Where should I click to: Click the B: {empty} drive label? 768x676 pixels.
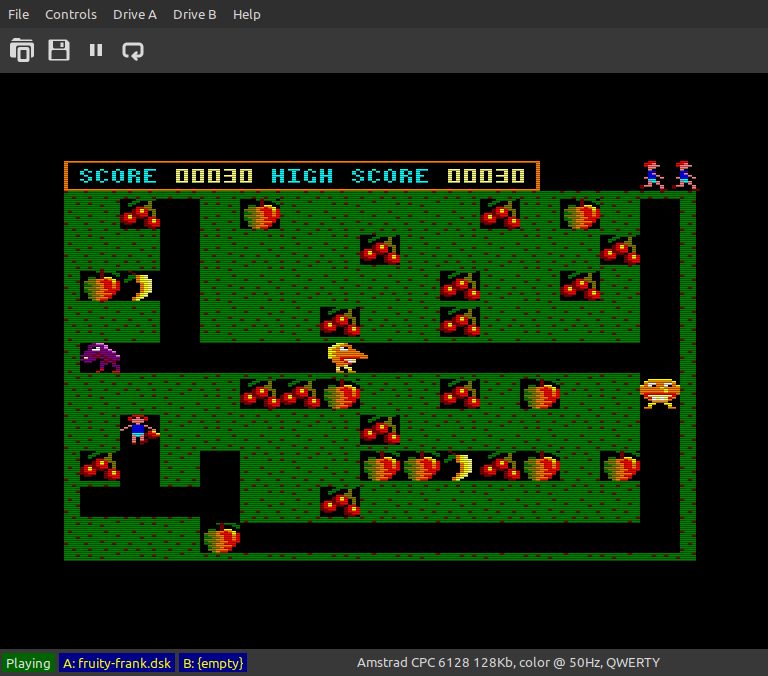point(213,663)
